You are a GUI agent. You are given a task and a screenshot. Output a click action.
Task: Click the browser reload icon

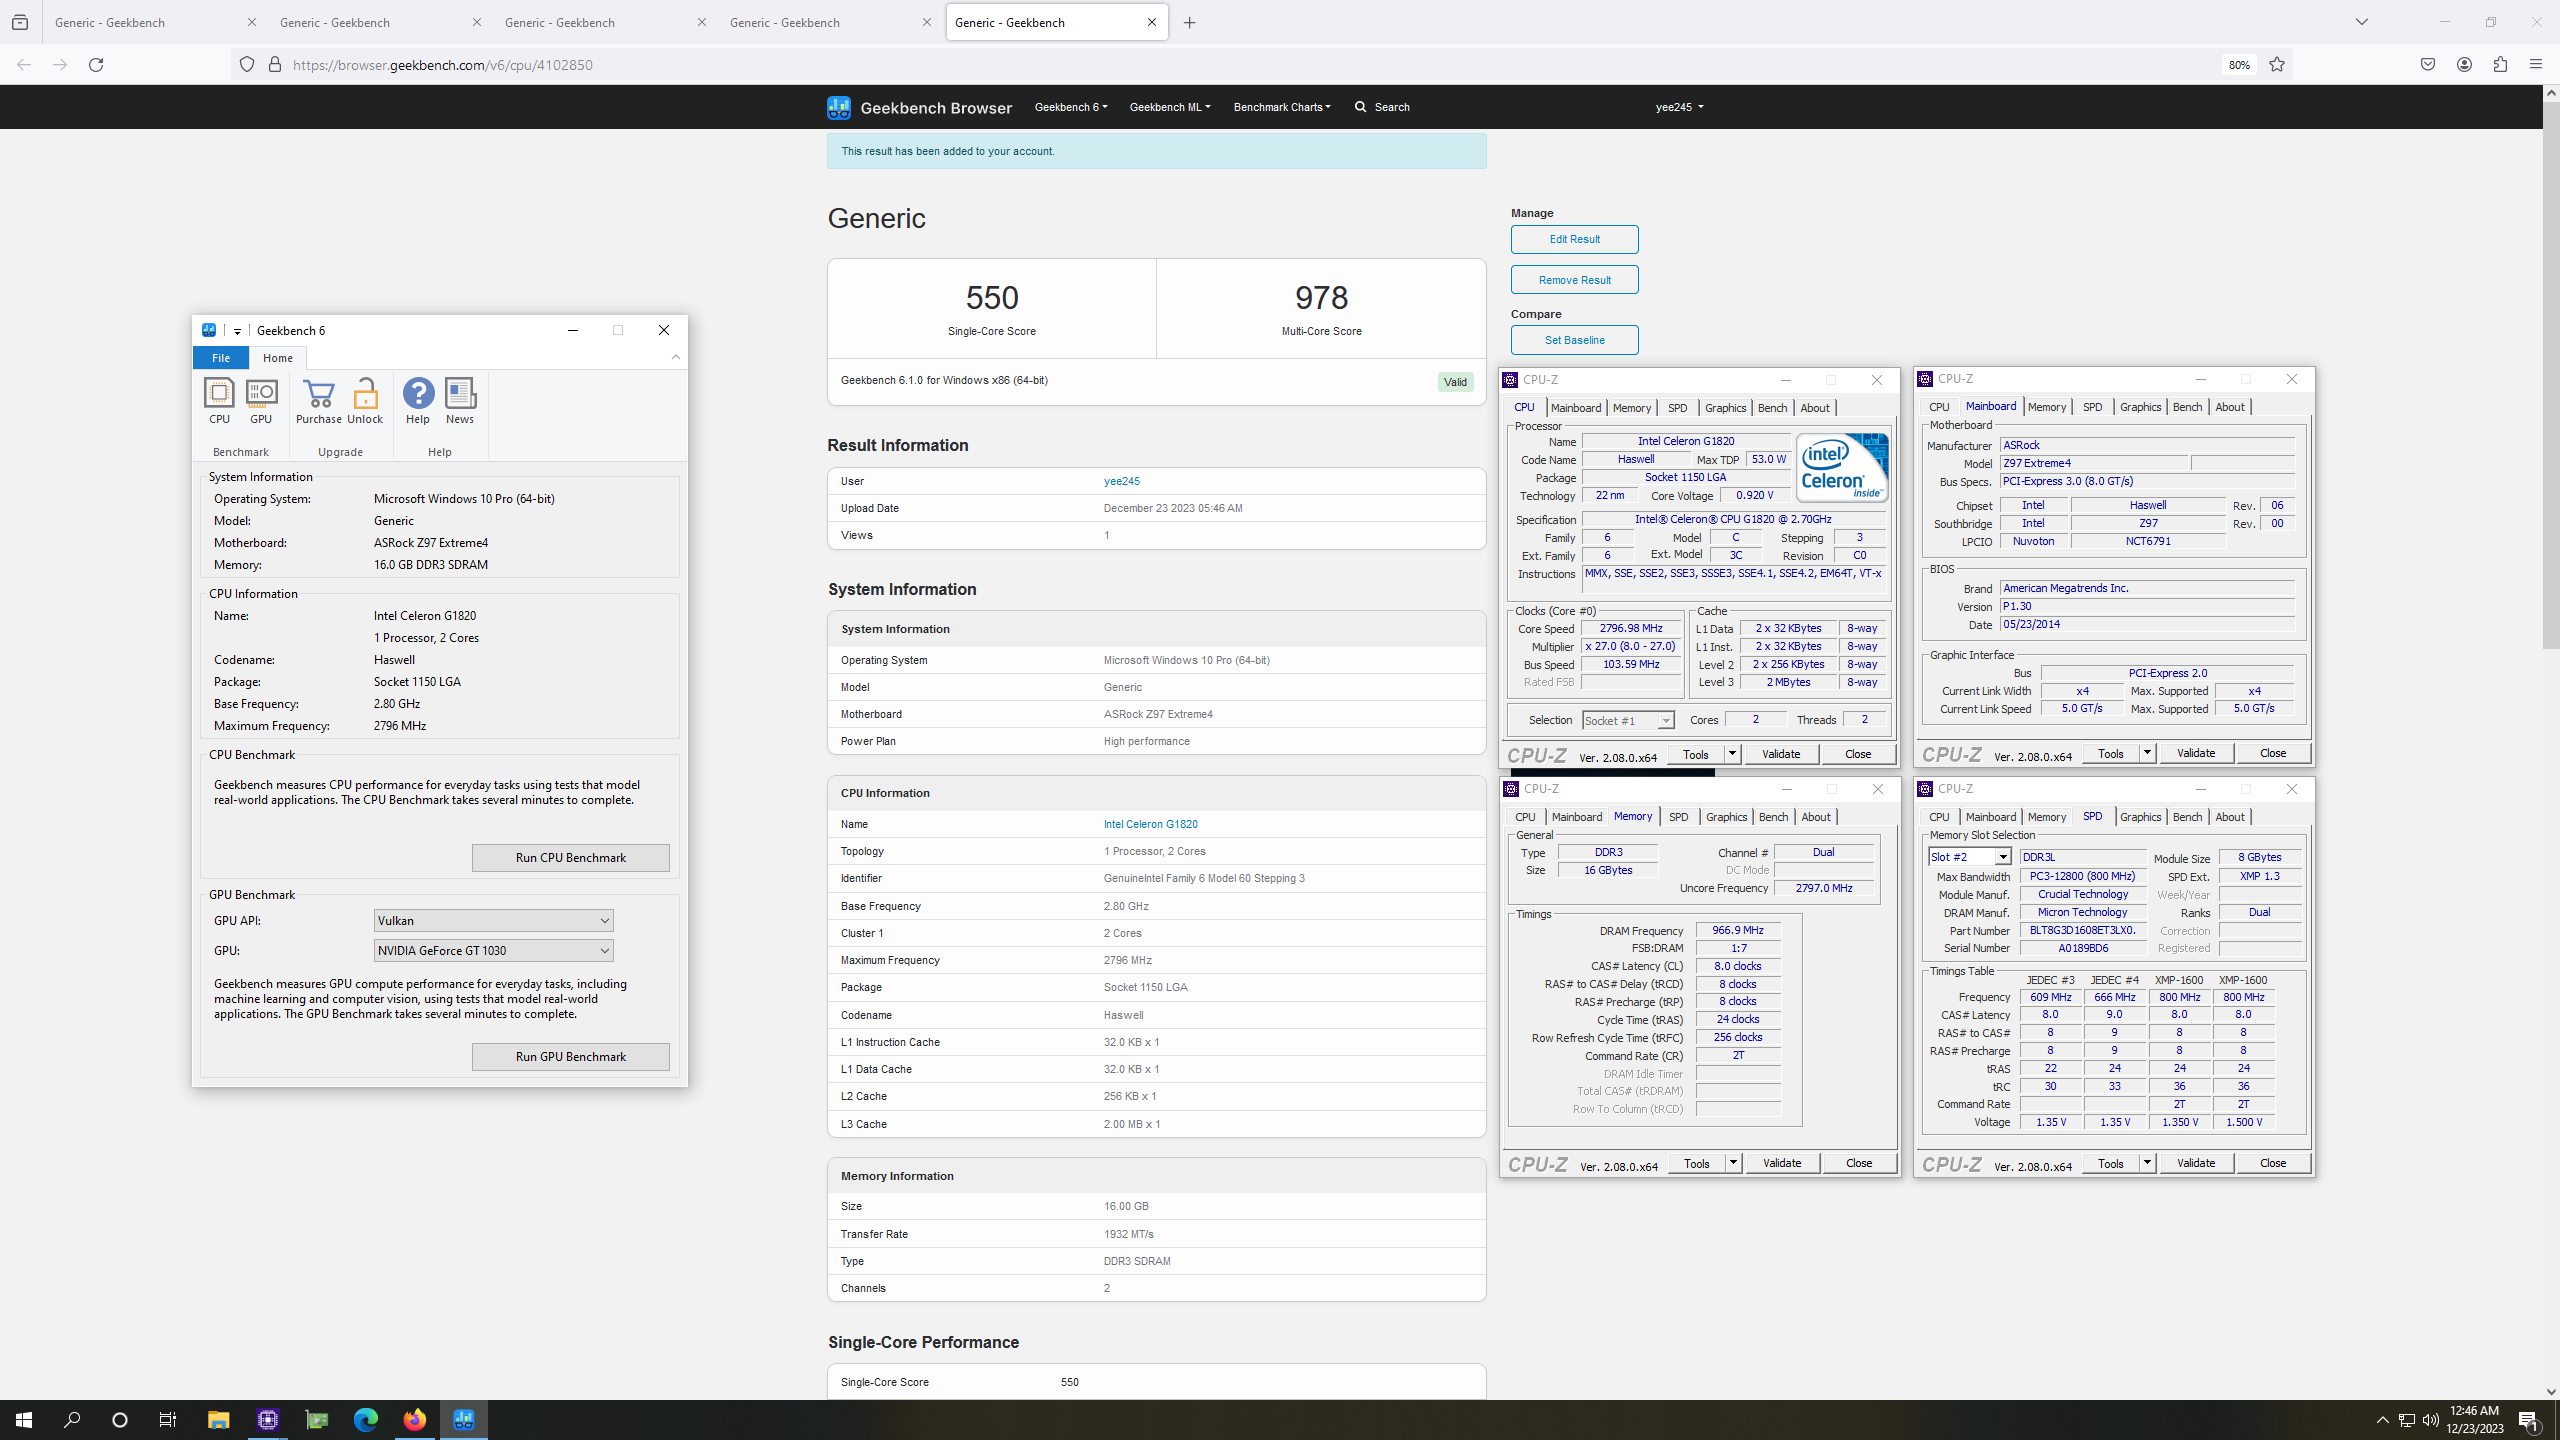96,65
